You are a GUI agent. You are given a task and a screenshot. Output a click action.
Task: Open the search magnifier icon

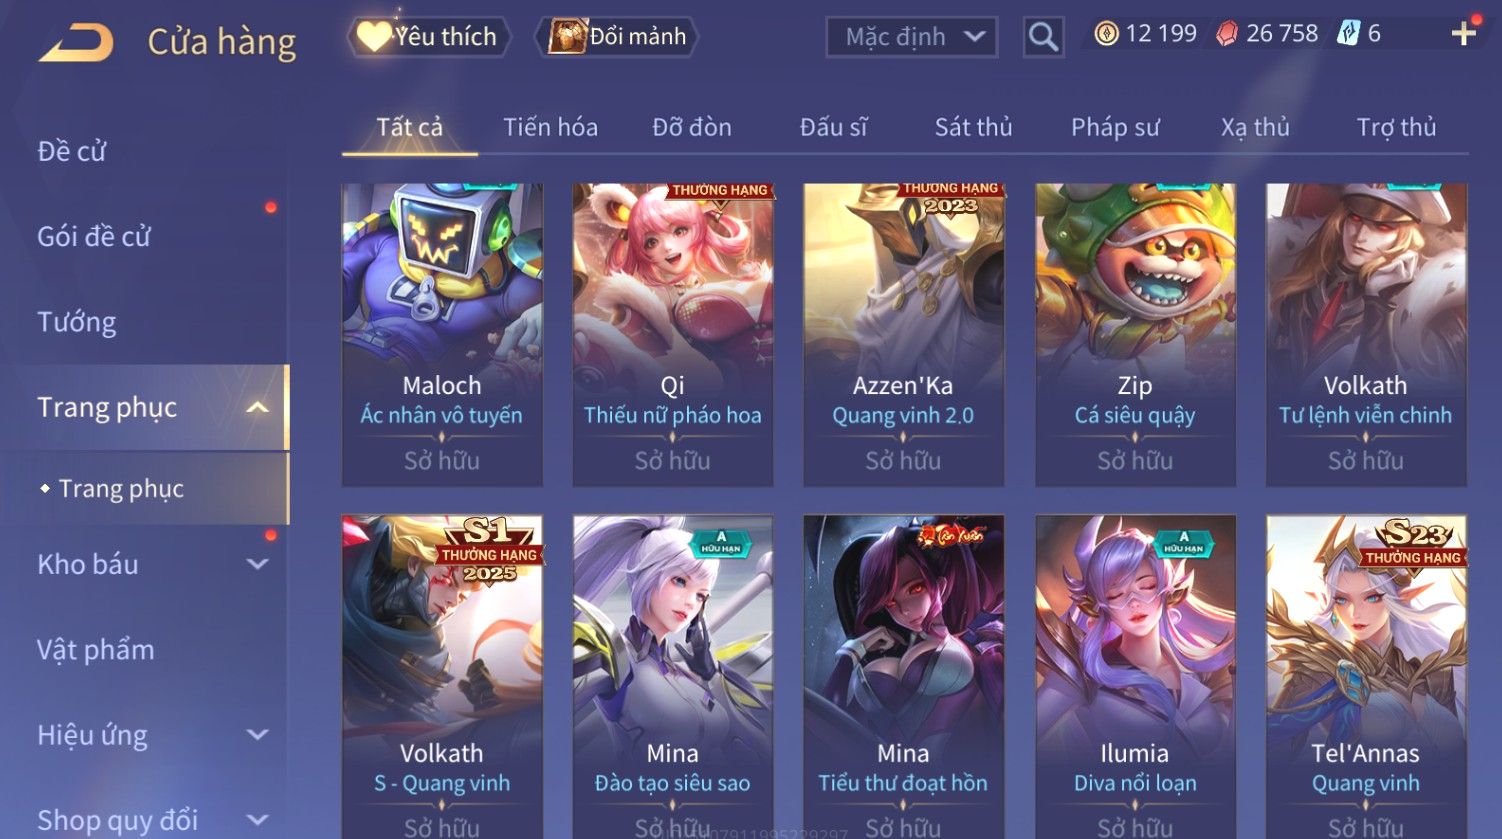point(1043,37)
